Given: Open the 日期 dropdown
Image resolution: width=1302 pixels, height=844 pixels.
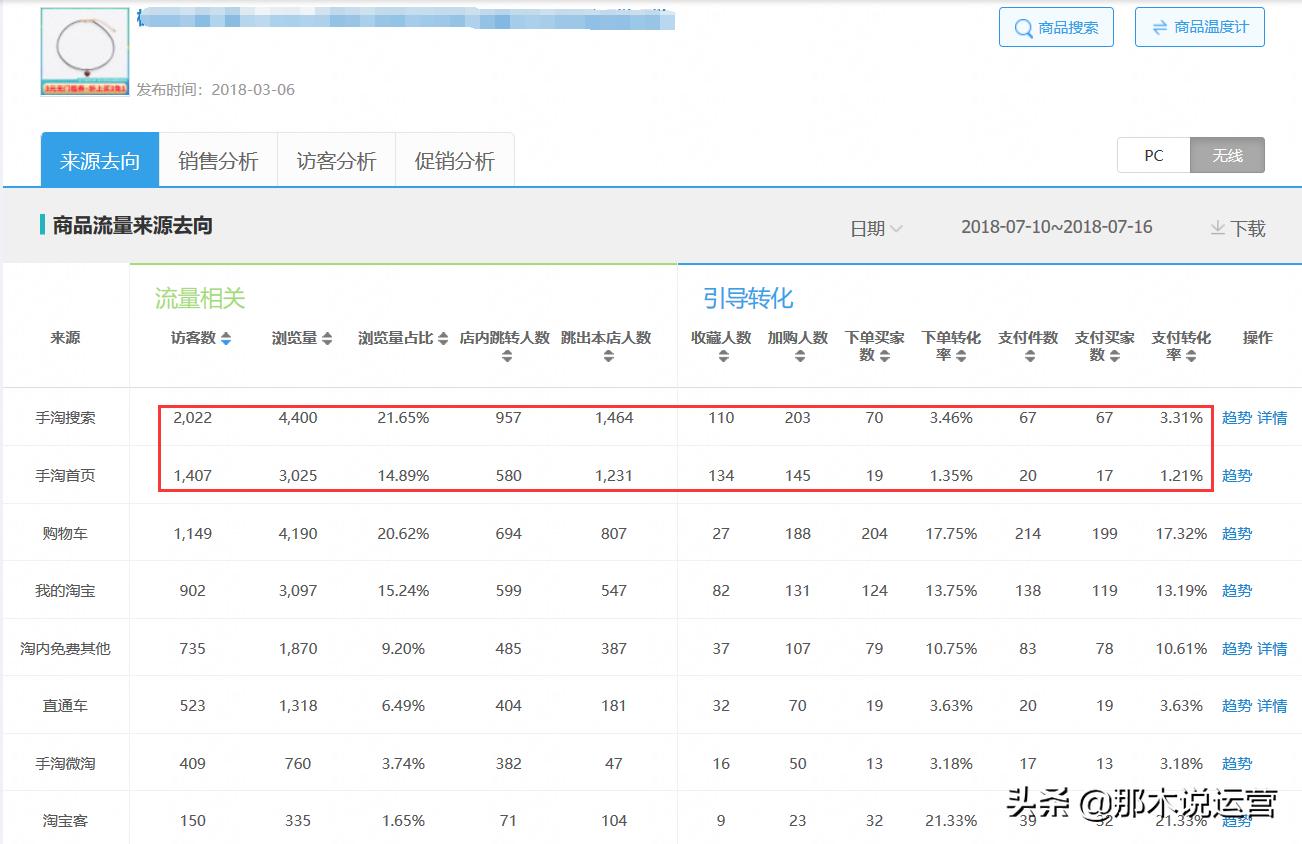Looking at the screenshot, I should [x=874, y=228].
